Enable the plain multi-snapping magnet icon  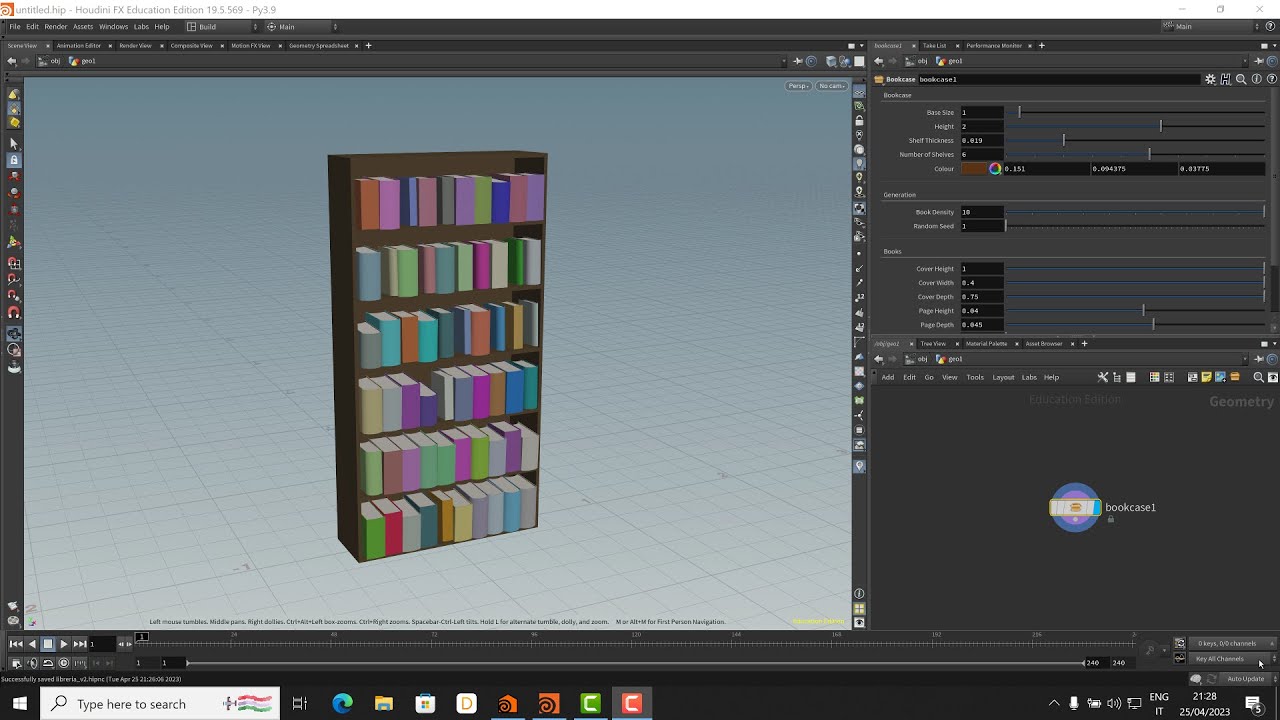(x=14, y=312)
